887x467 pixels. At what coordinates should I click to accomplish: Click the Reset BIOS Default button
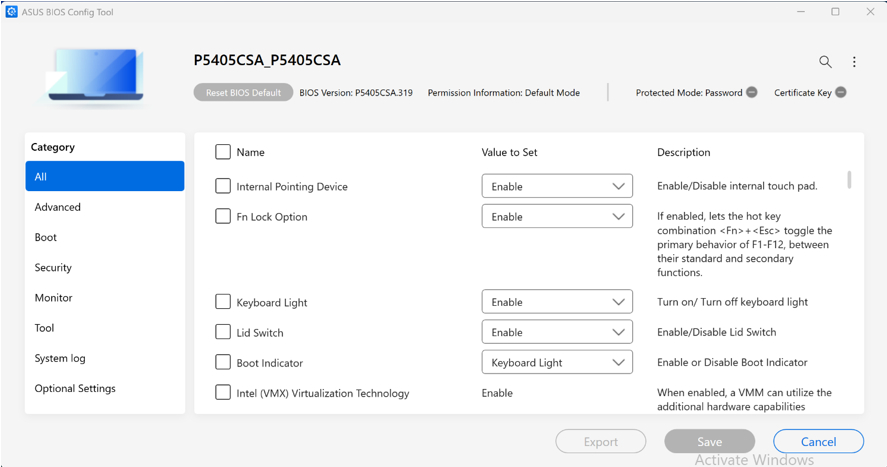point(243,92)
